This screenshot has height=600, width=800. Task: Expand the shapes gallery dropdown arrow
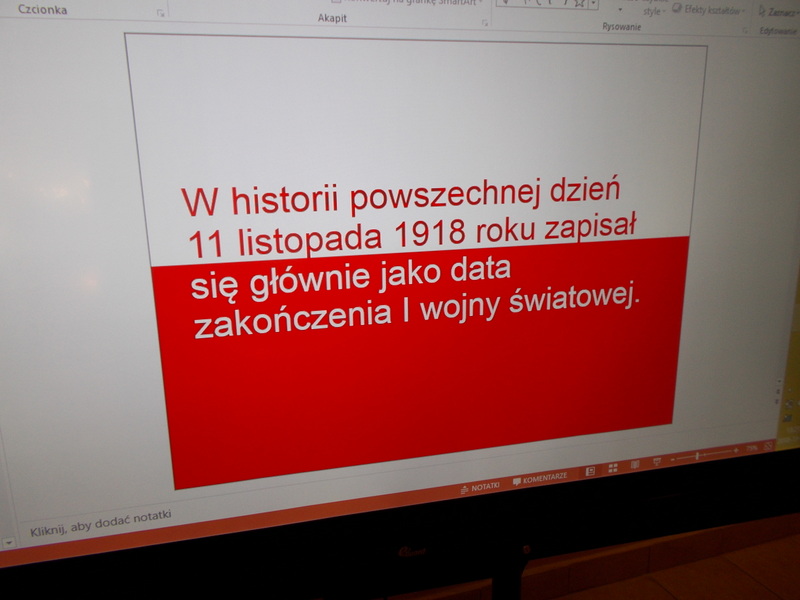tap(594, 4)
